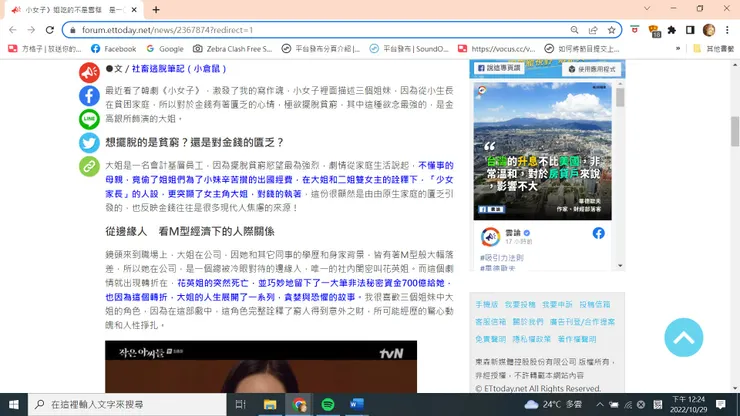Open the 手機版 footer link
The image size is (740, 416).
(487, 305)
